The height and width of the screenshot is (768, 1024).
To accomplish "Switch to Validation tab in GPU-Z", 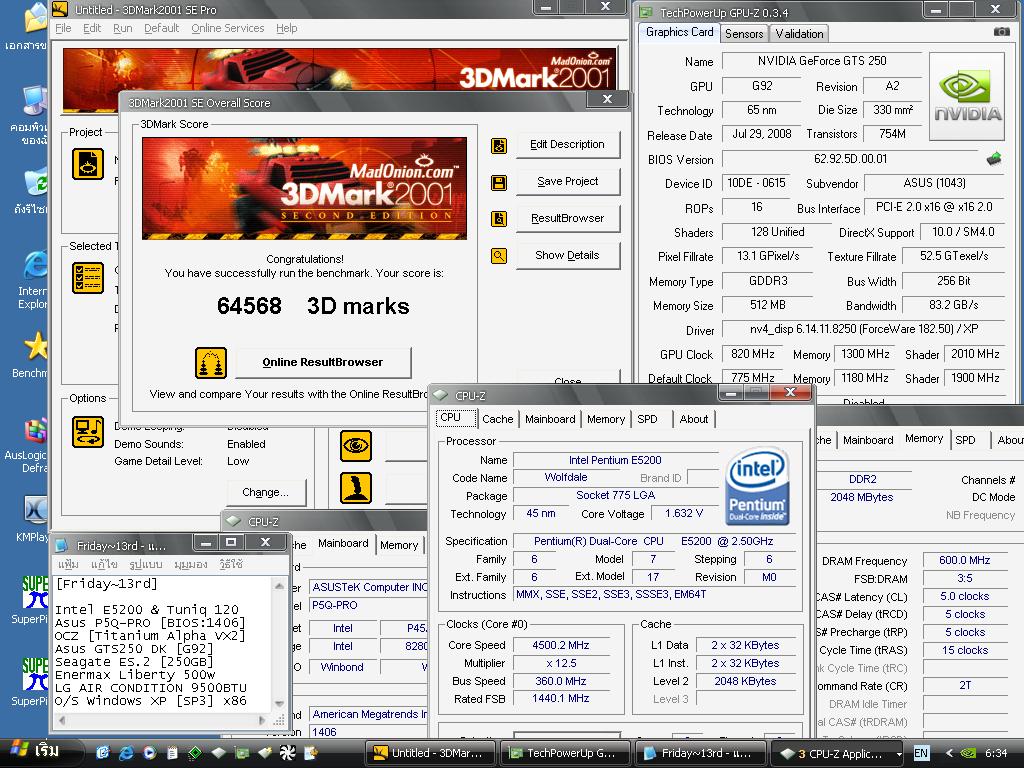I will [x=799, y=34].
